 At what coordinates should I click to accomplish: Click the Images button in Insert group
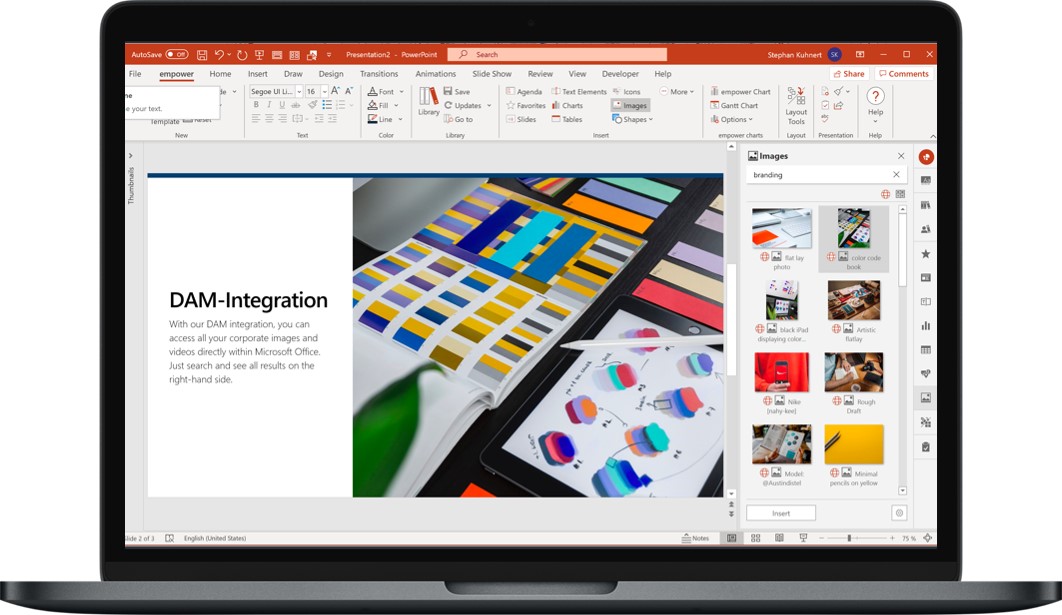coord(630,105)
